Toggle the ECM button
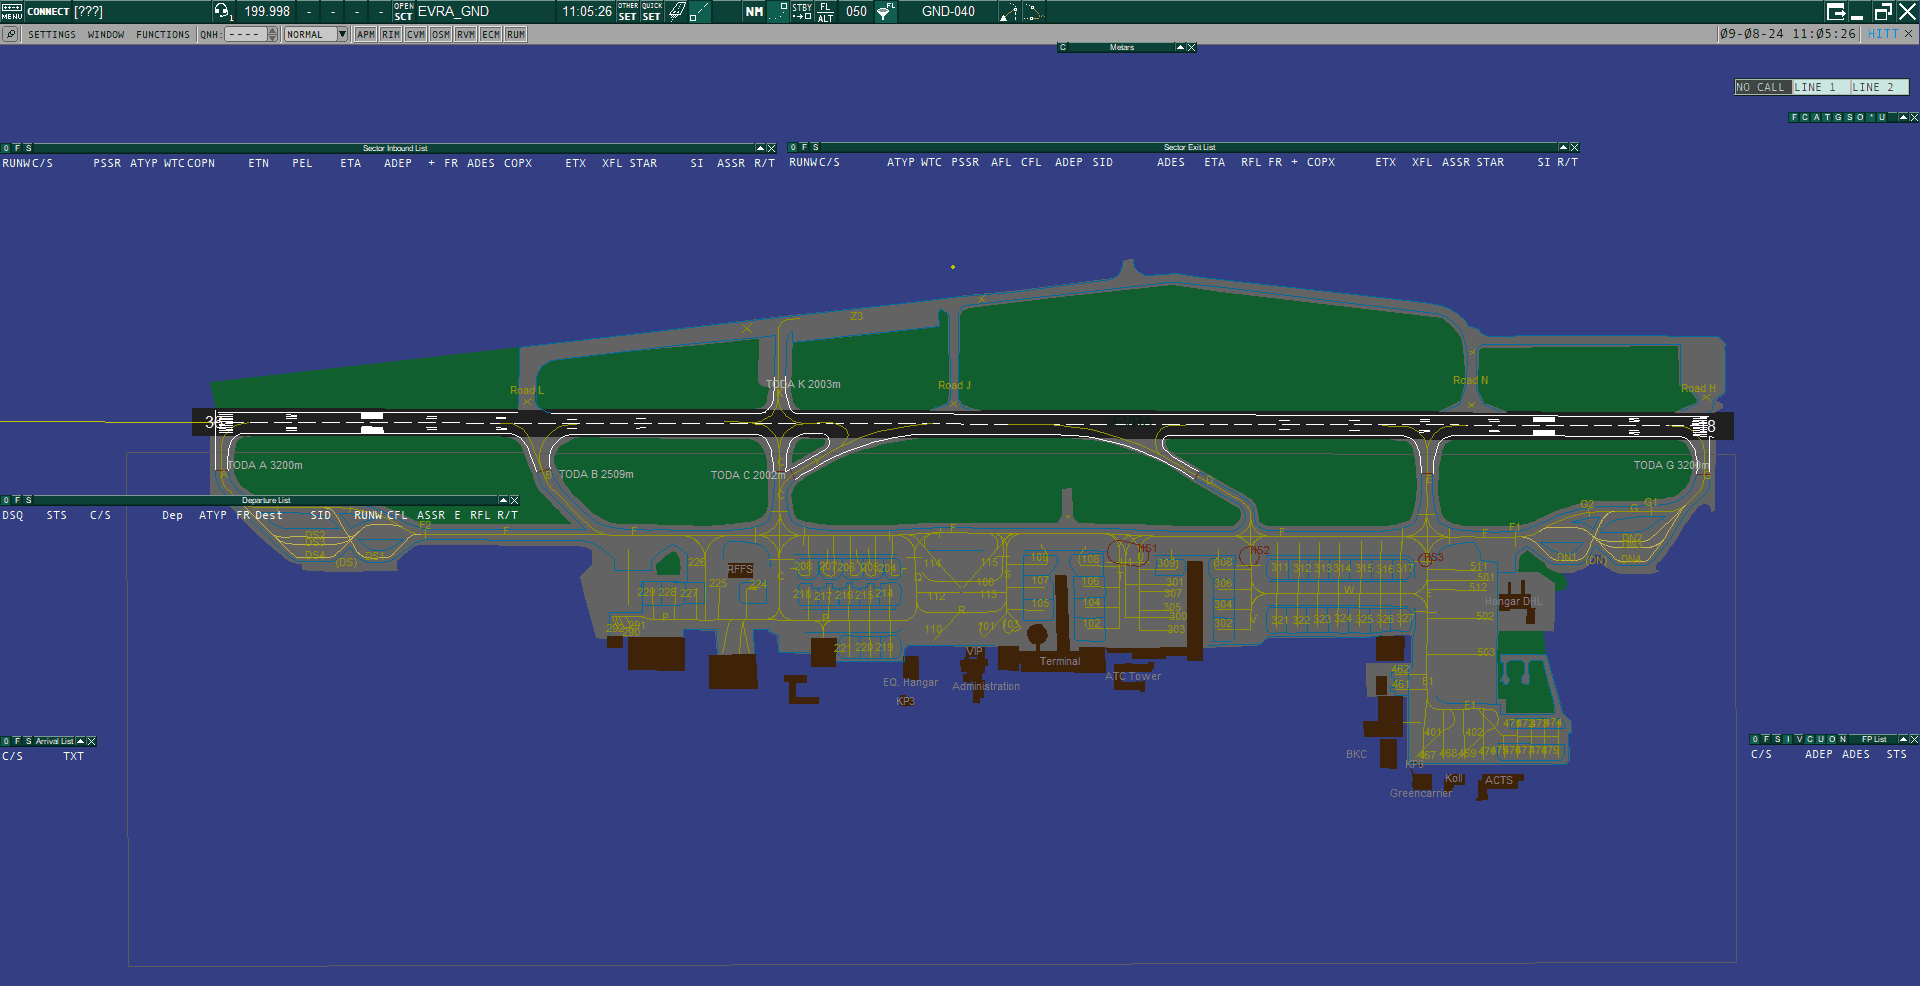Image resolution: width=1920 pixels, height=986 pixels. tap(491, 34)
